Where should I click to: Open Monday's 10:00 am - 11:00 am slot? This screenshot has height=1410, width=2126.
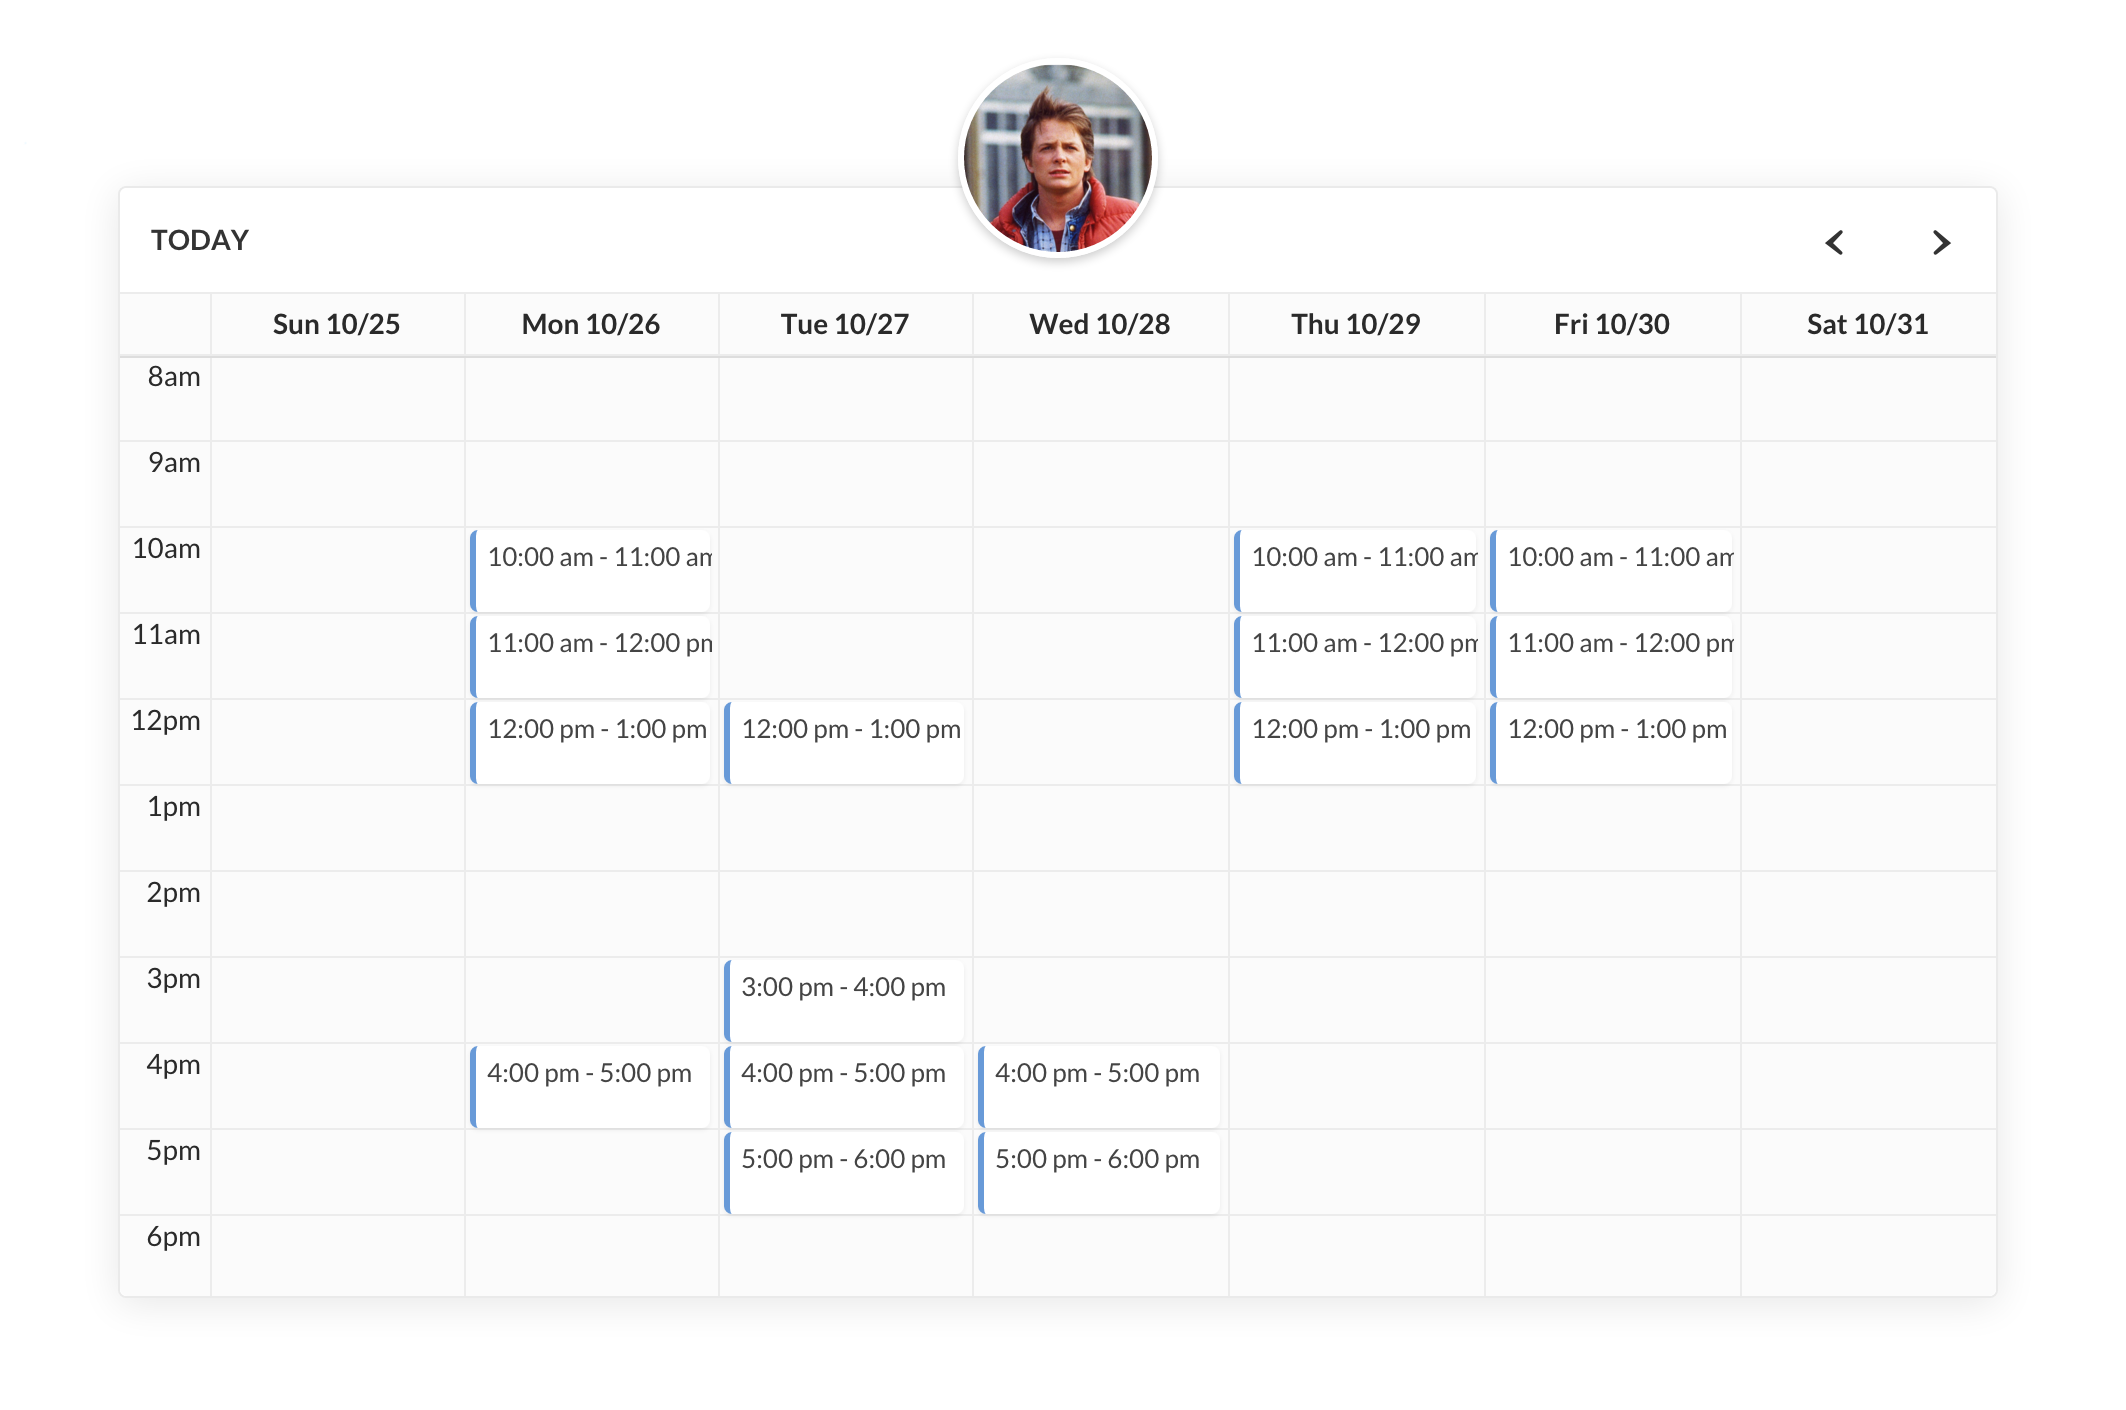pos(592,570)
